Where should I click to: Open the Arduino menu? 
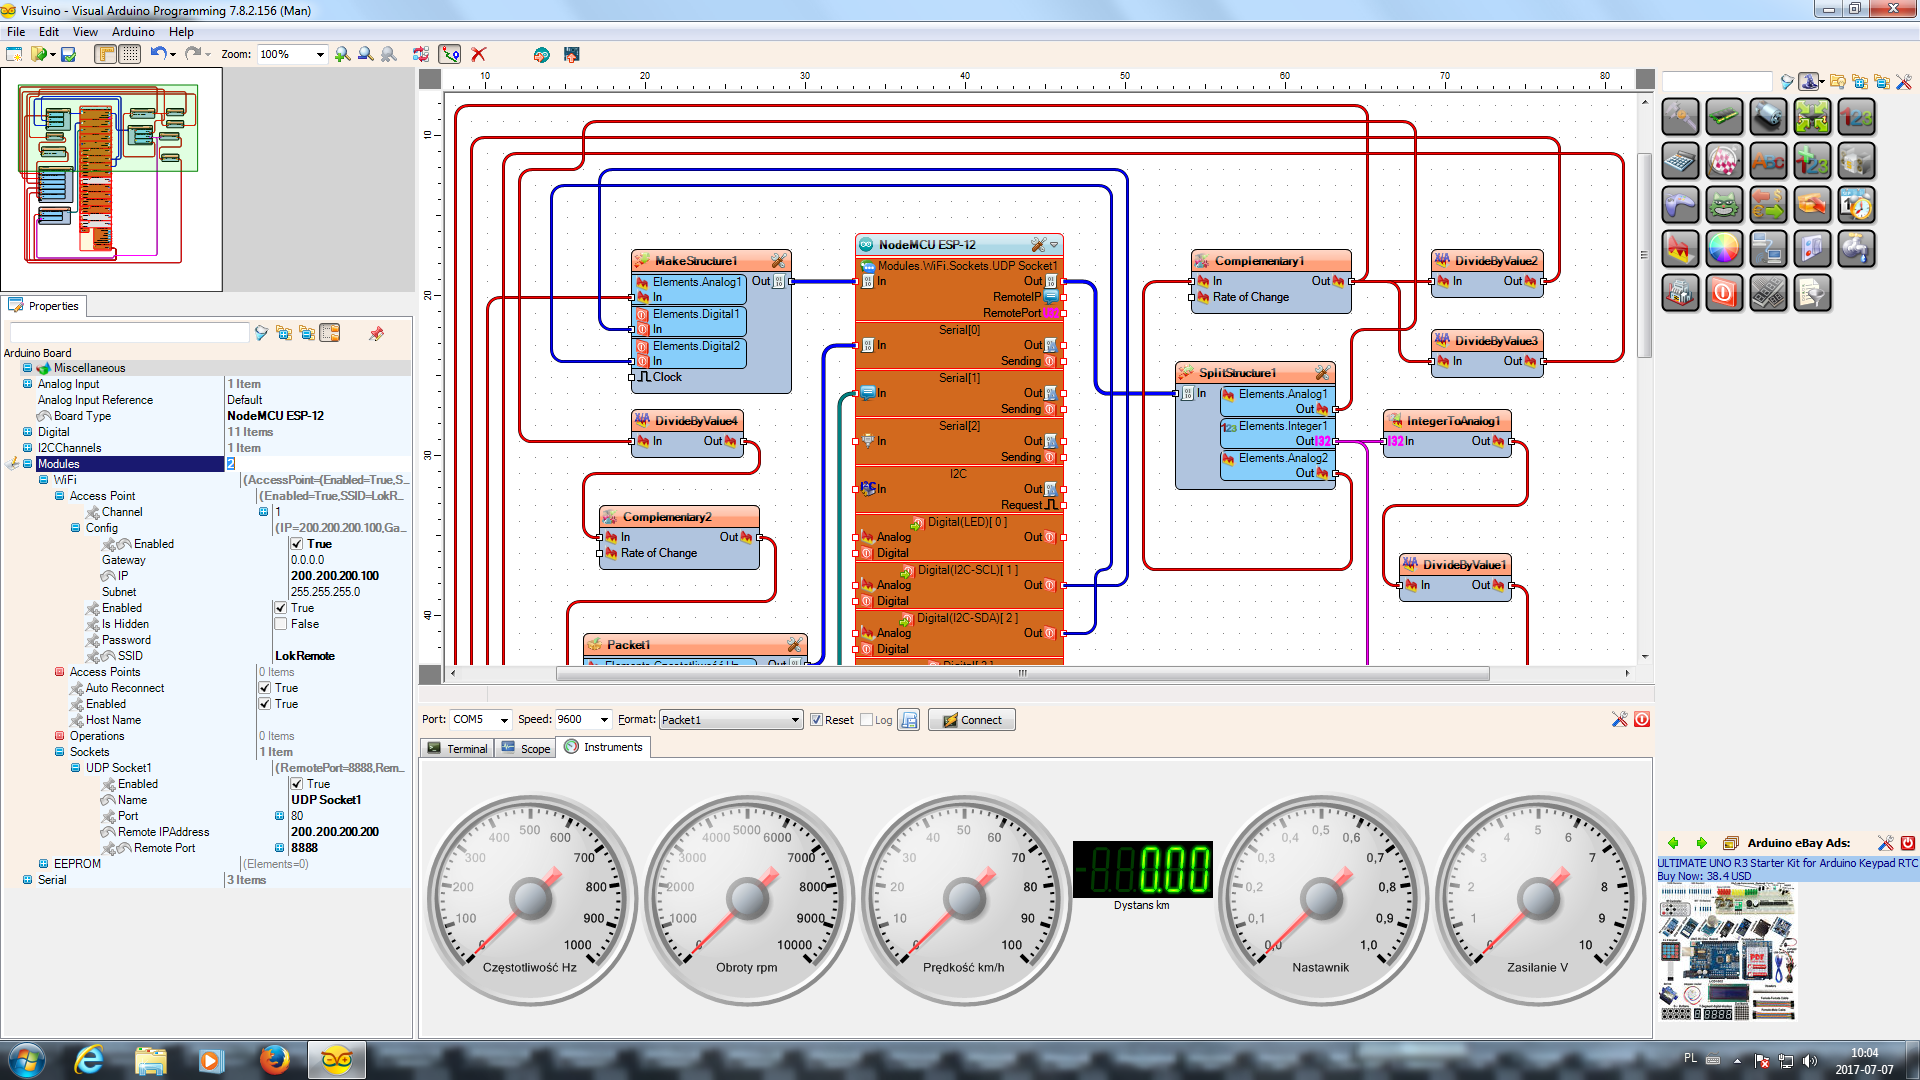133,32
